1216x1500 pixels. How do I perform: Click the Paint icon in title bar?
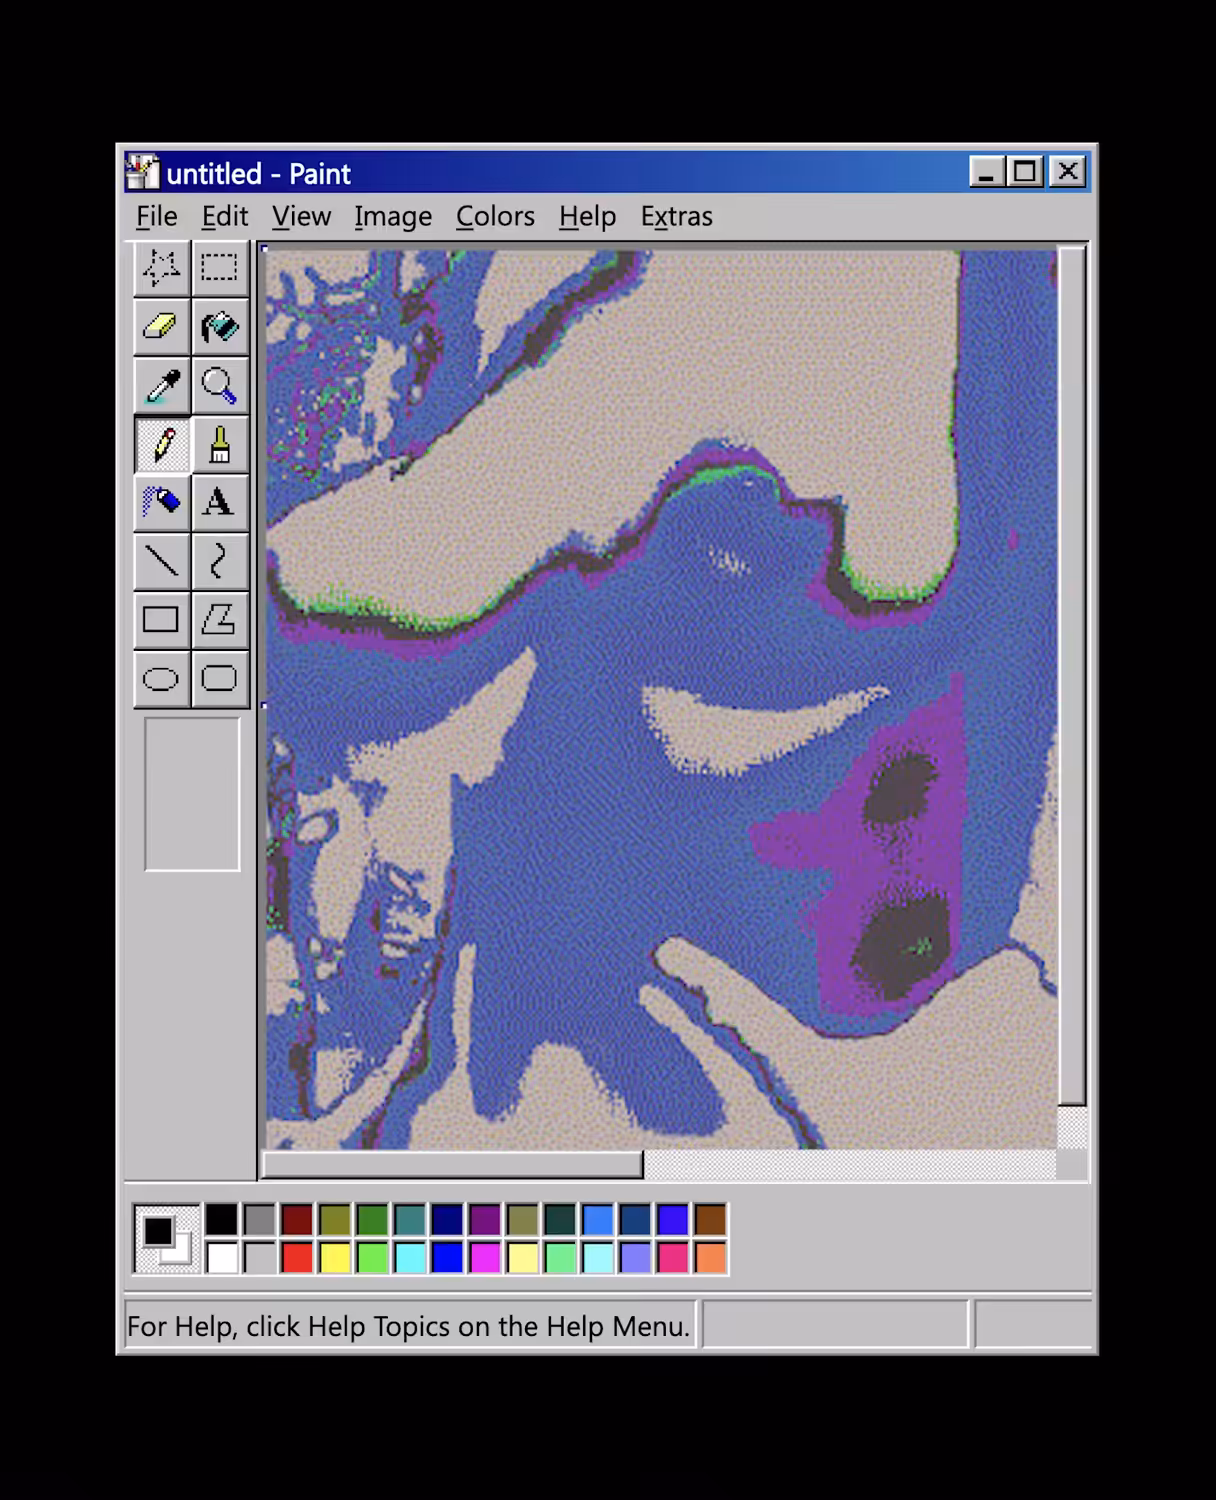(142, 172)
